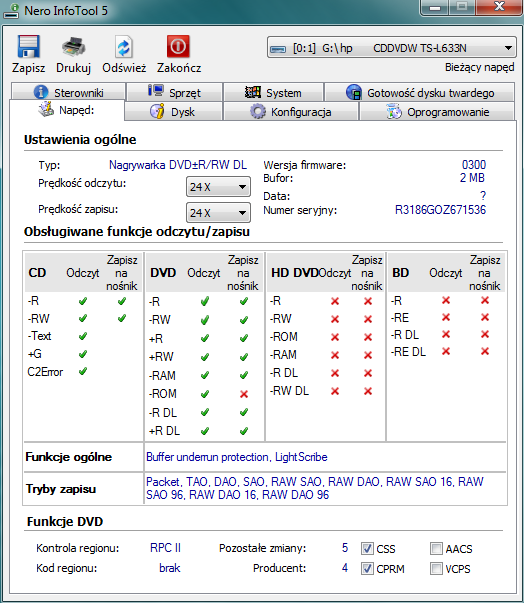Click the Napęd drive tab icon

coord(46,109)
